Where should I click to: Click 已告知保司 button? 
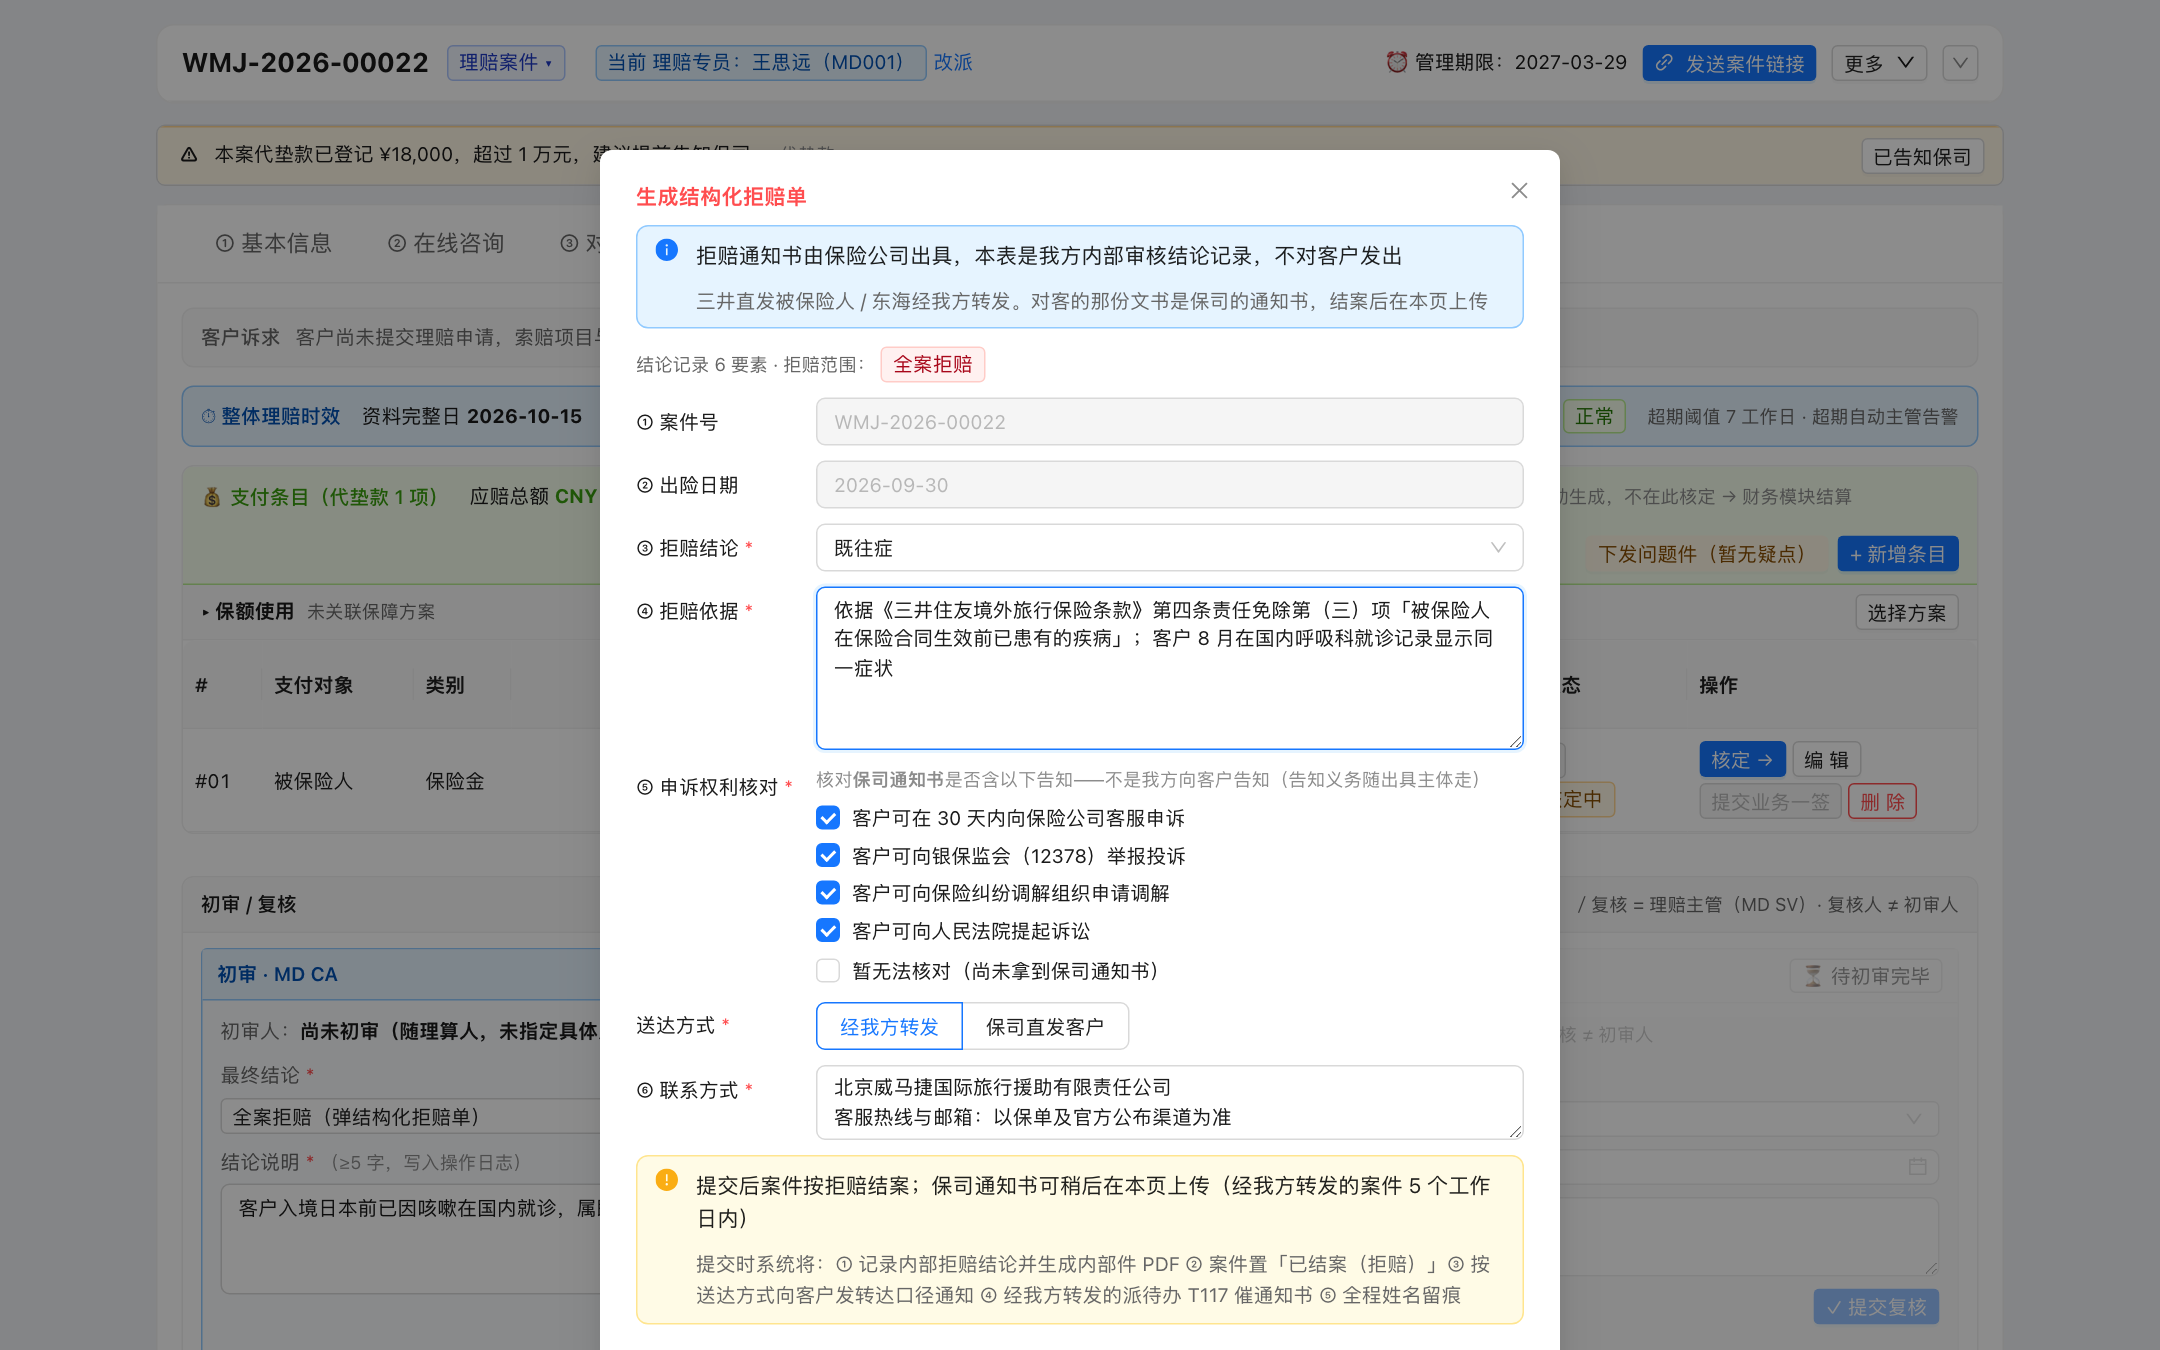coord(1922,157)
